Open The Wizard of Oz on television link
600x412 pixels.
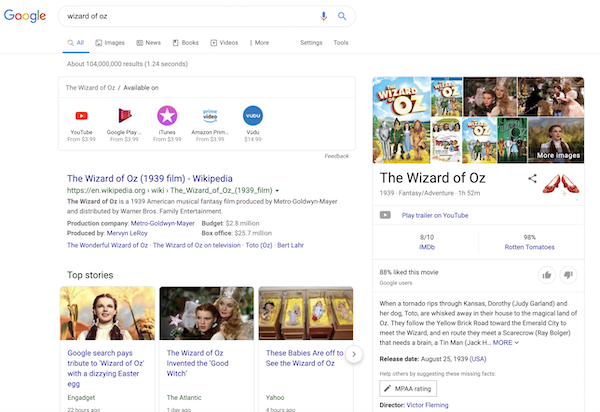197,245
